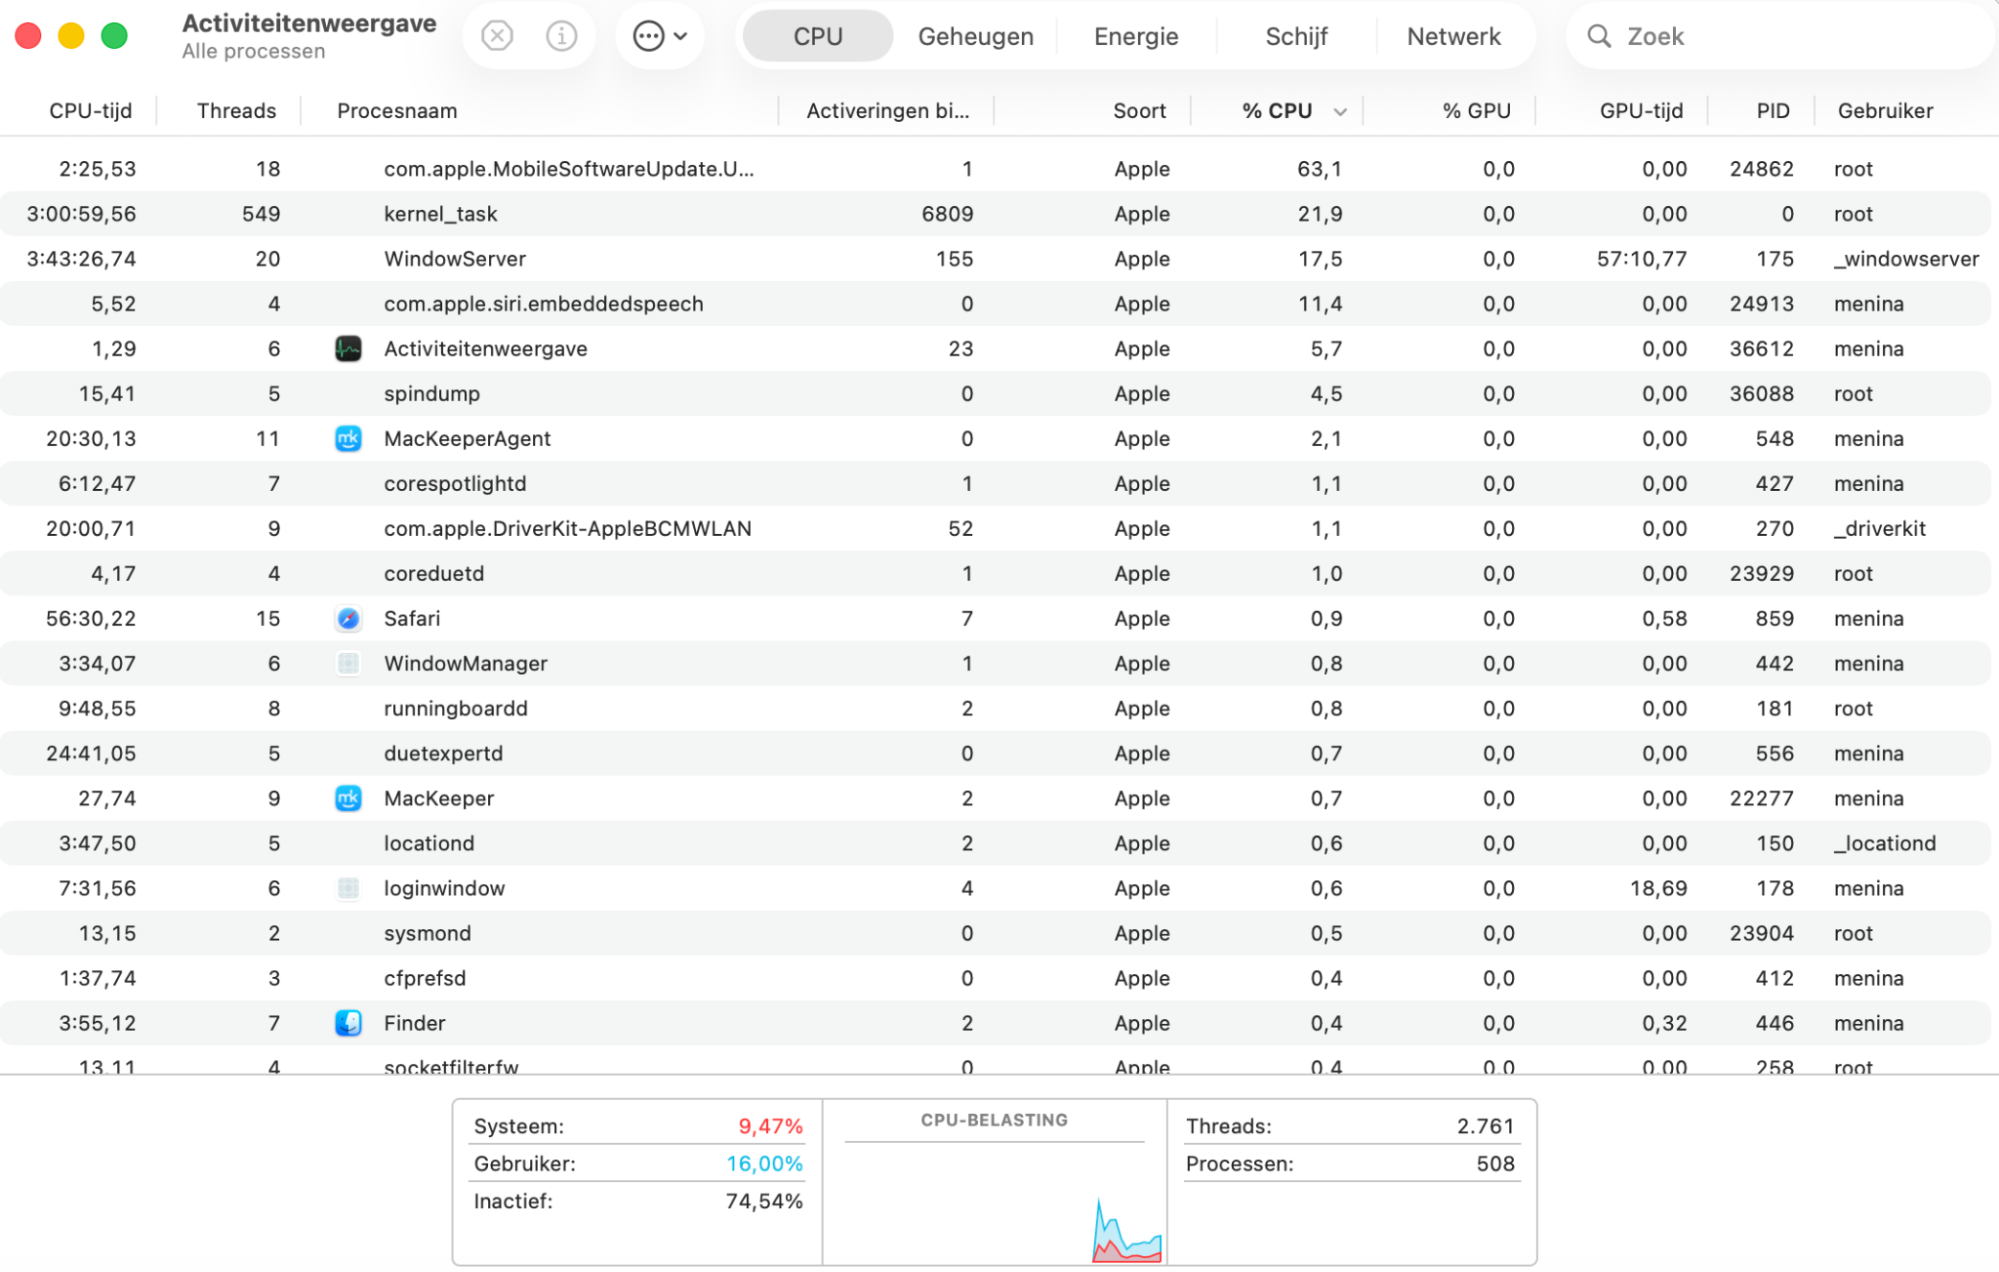
Task: Switch to the Geheugen tab
Action: tap(976, 36)
